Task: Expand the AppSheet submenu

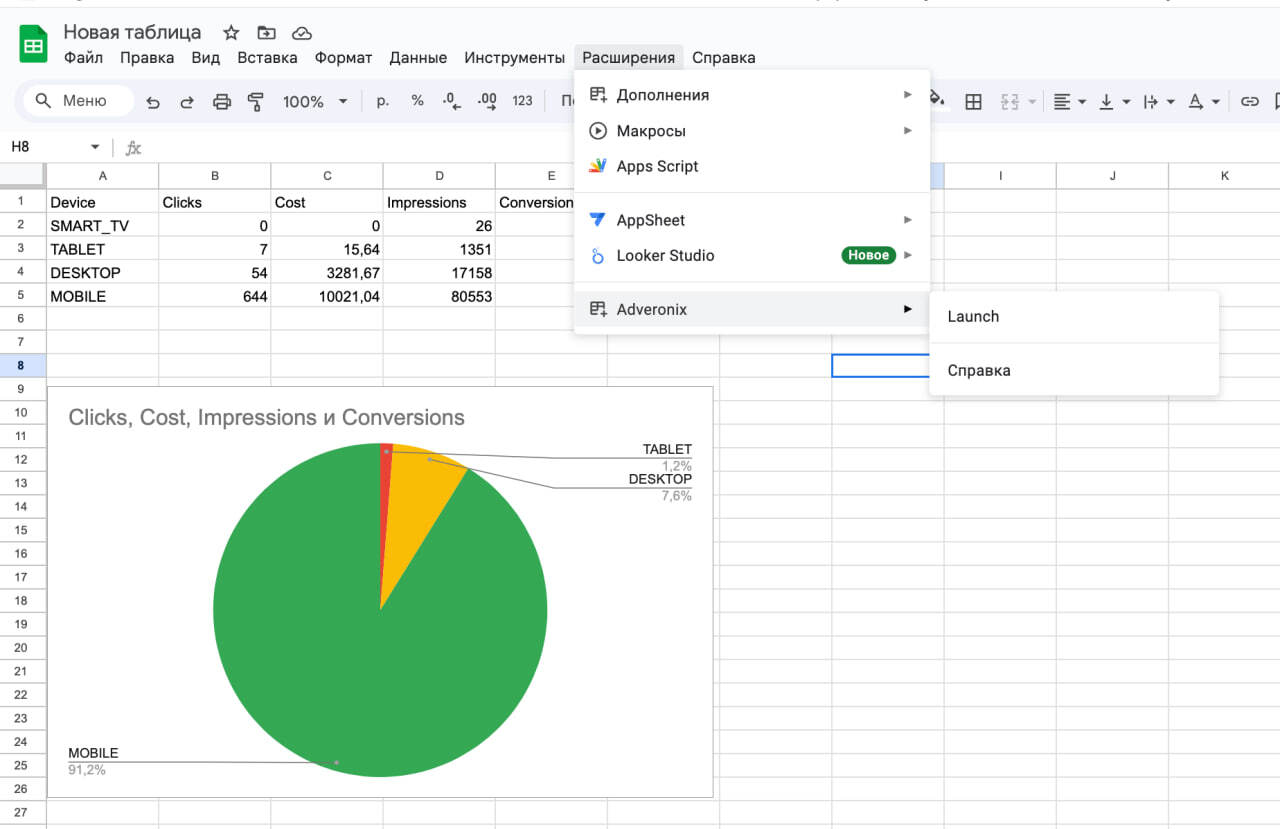Action: pos(752,220)
